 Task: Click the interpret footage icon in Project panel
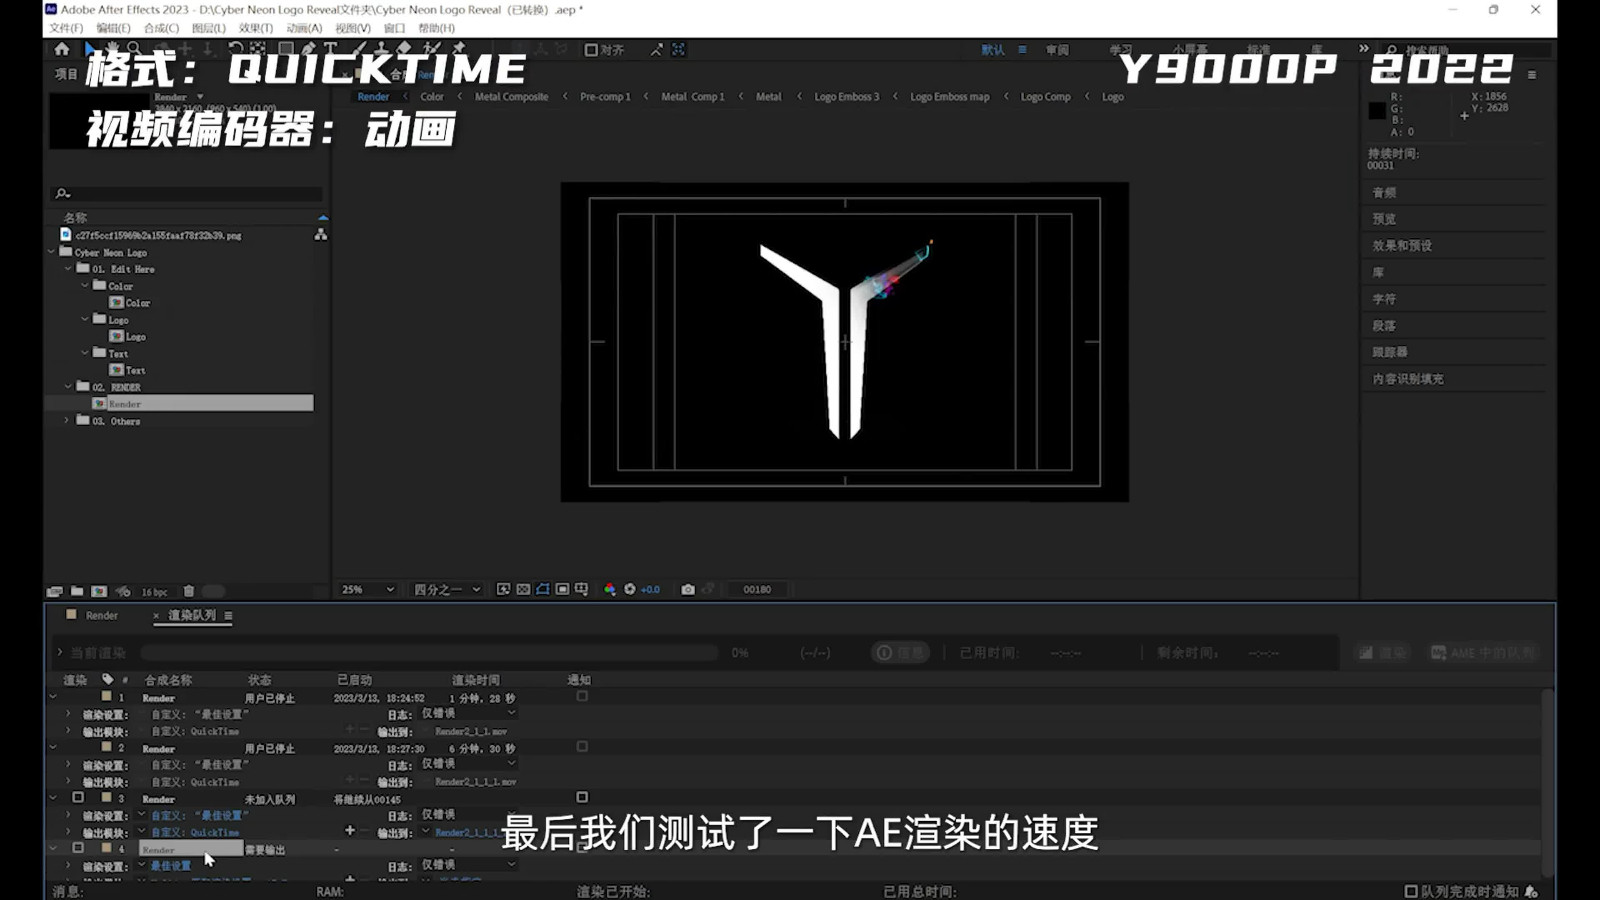pyautogui.click(x=55, y=591)
